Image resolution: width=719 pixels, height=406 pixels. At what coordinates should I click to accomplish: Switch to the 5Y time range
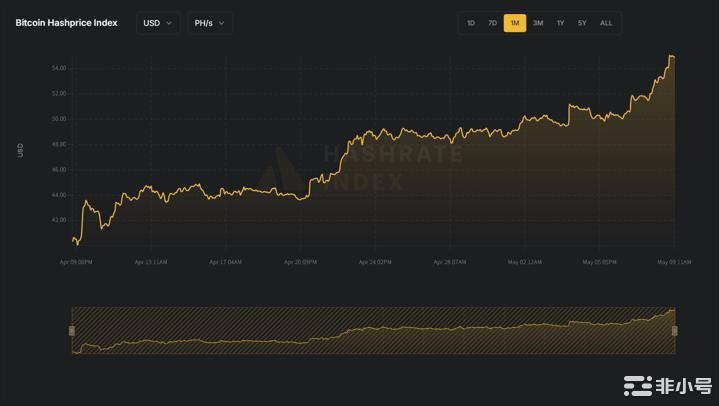(582, 23)
